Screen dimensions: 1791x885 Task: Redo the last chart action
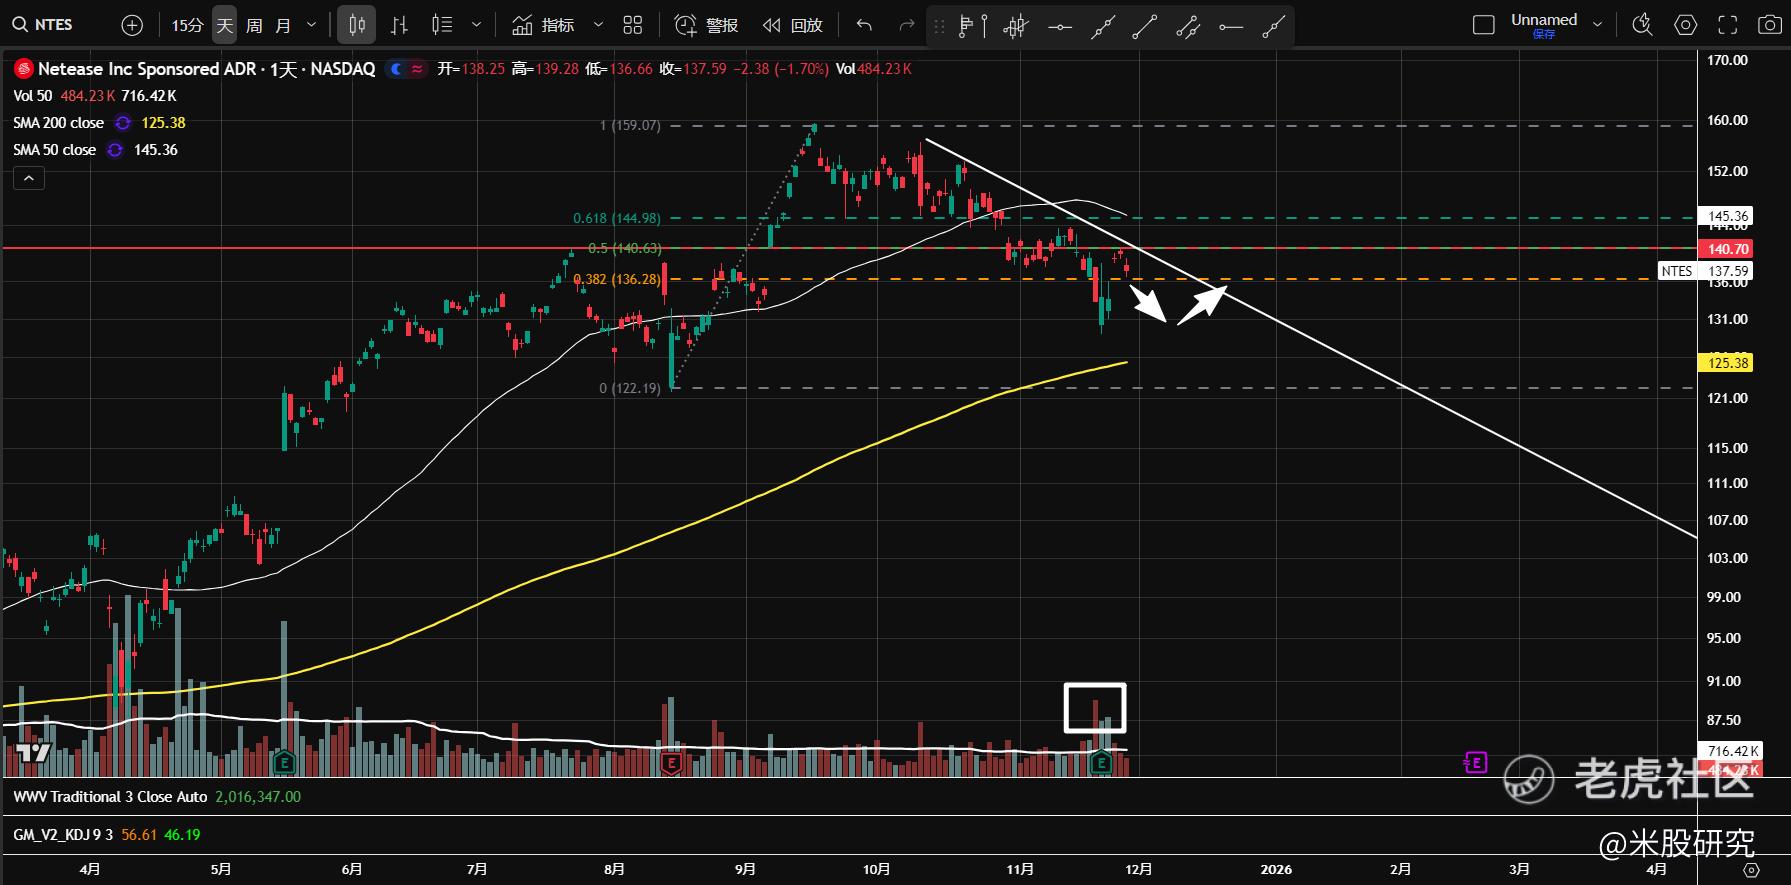[x=907, y=25]
